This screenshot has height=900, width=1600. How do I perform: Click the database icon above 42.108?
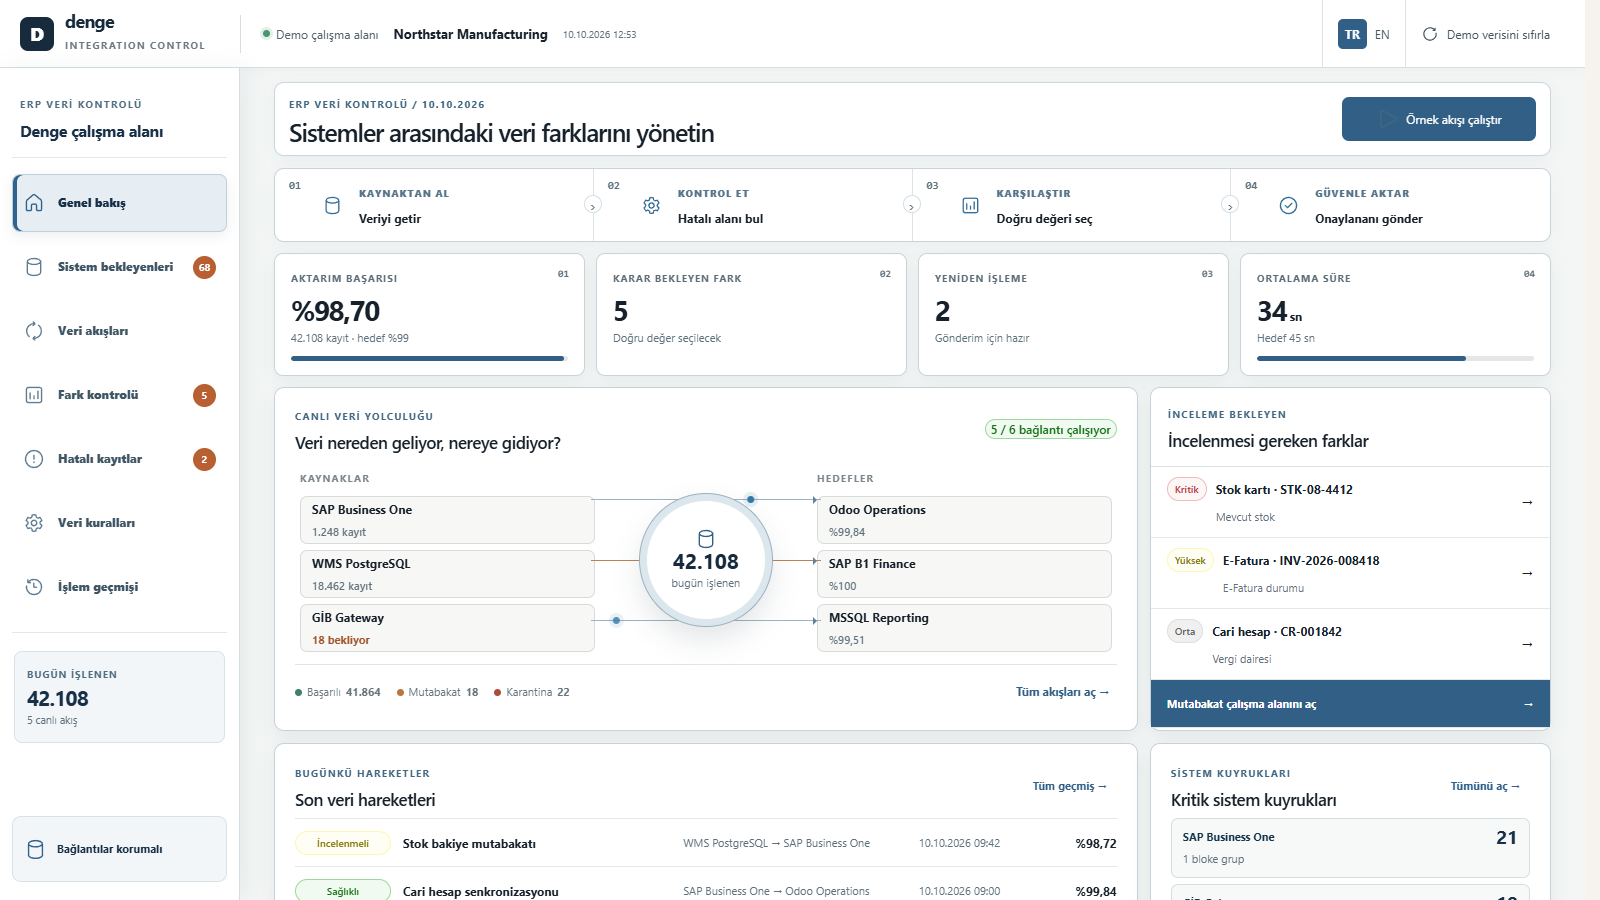coord(706,539)
